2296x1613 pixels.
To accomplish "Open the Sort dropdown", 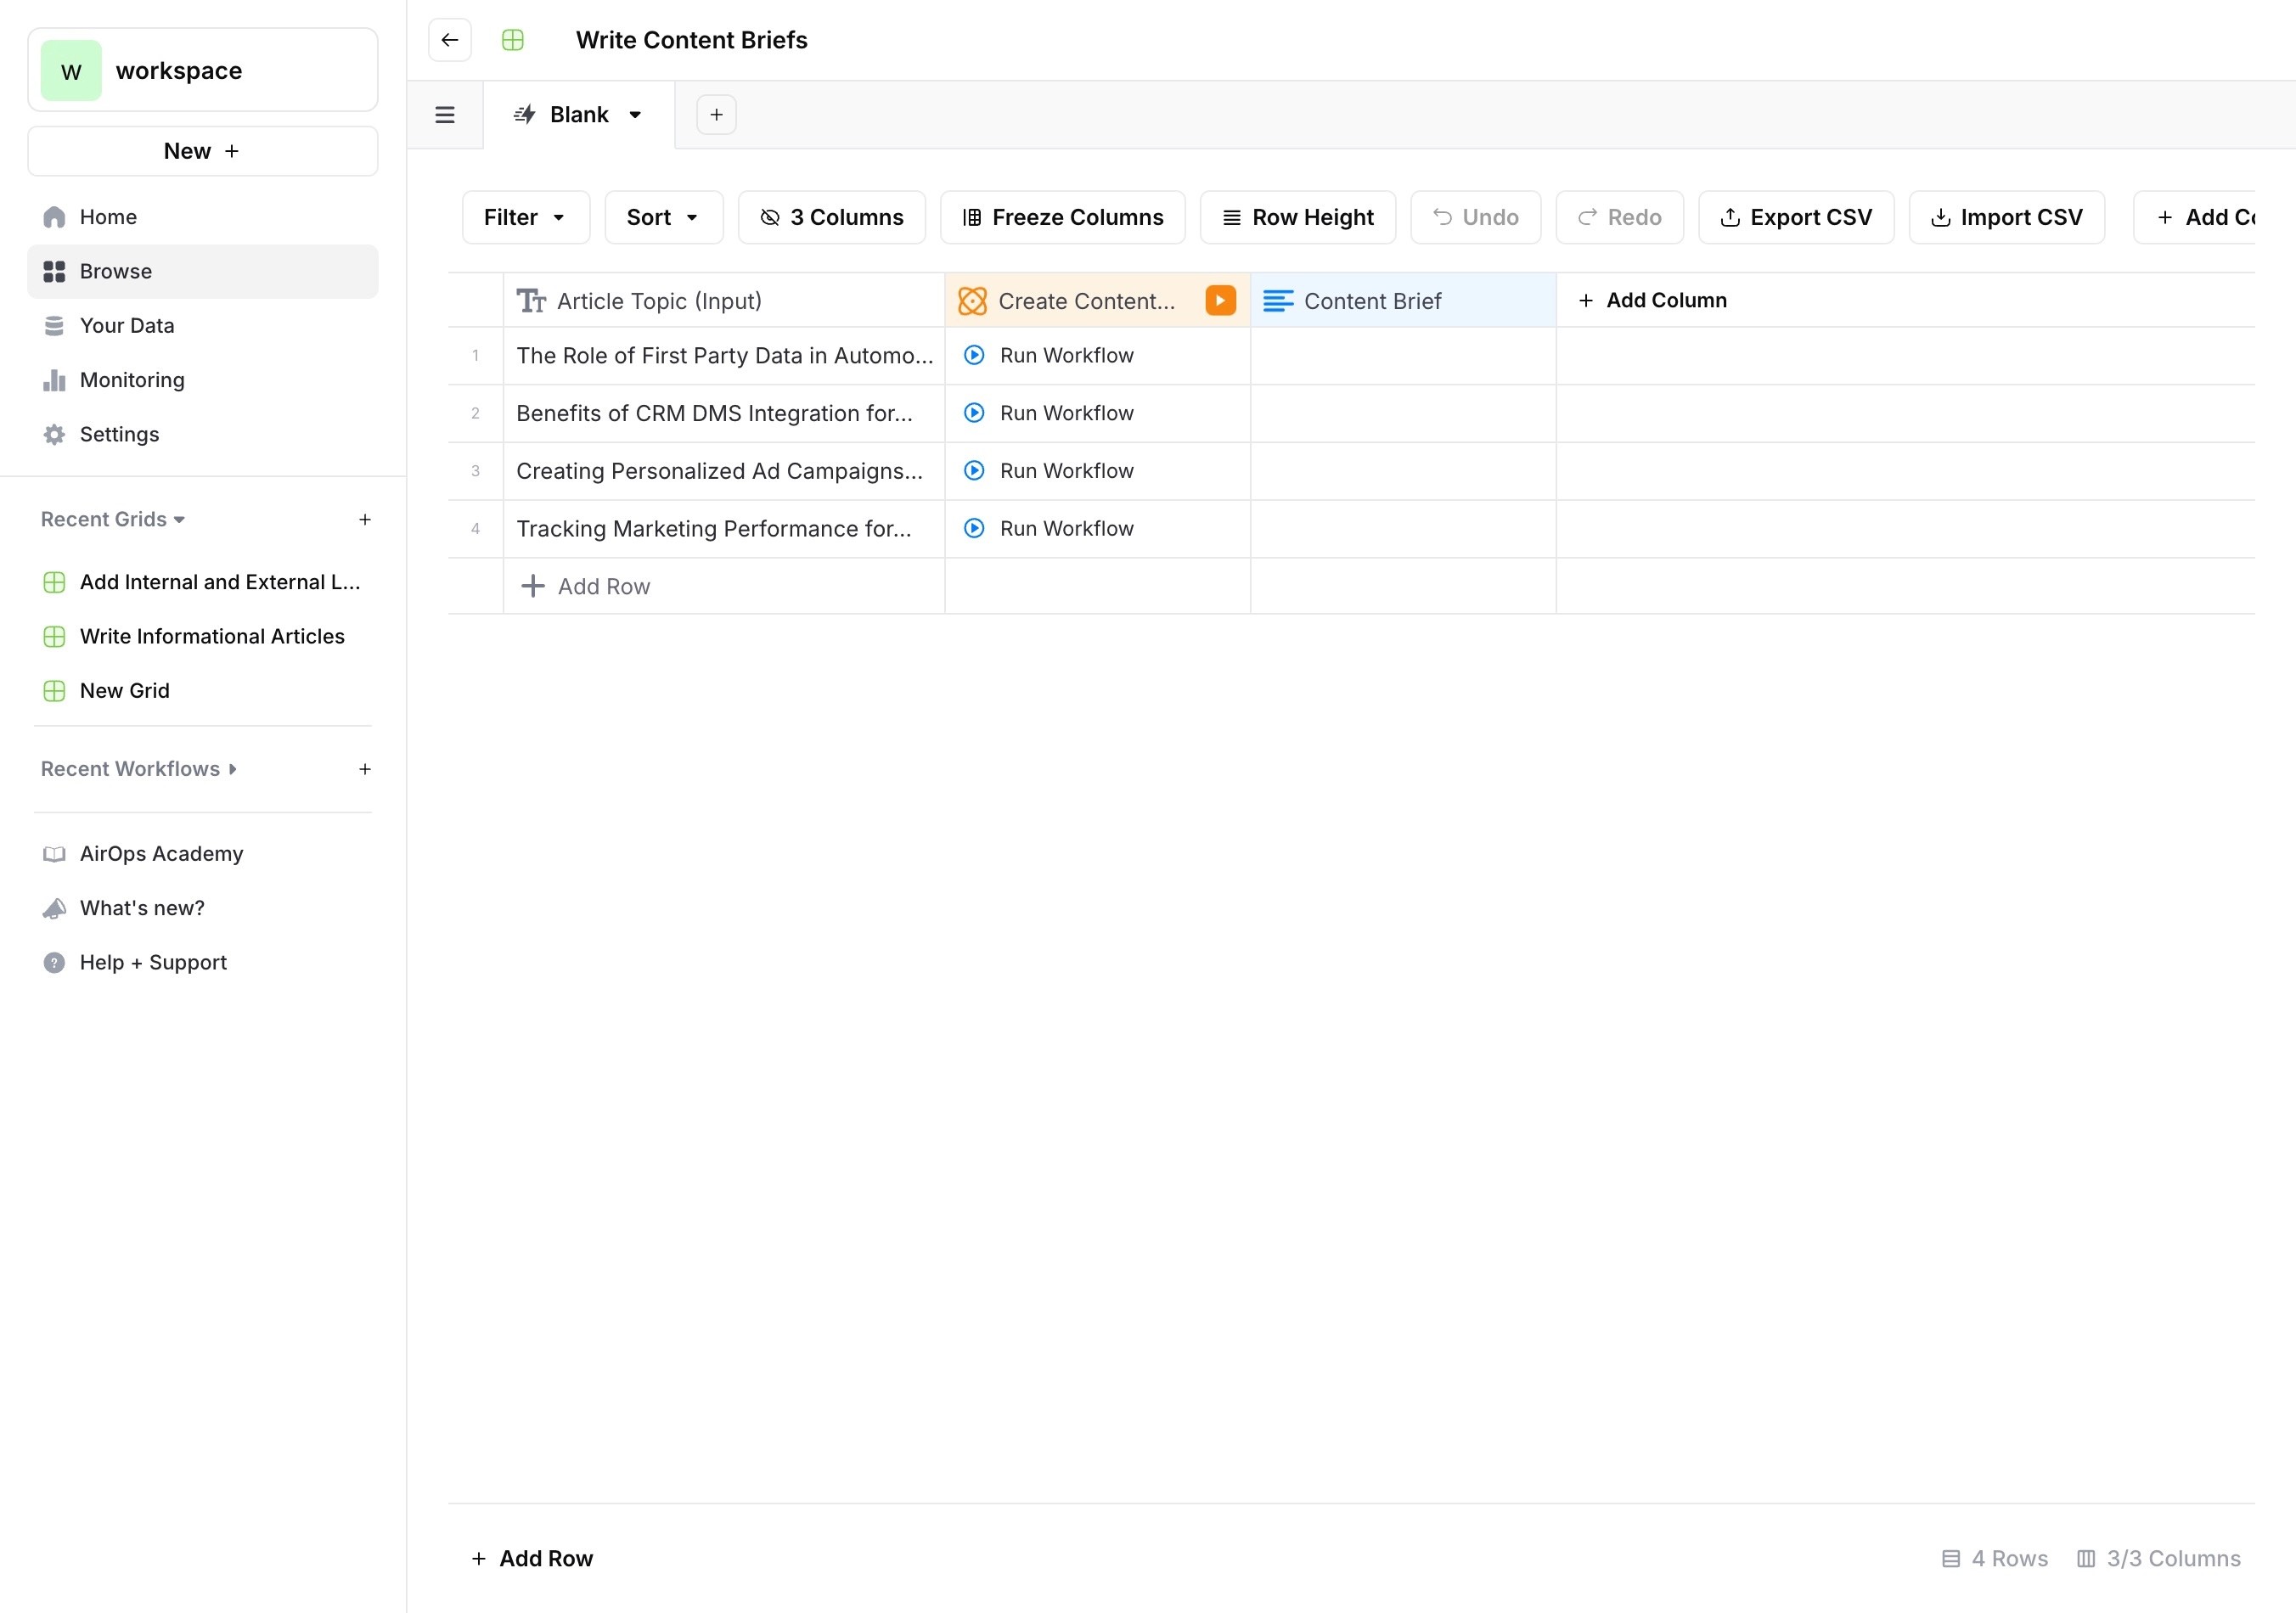I will click(663, 217).
